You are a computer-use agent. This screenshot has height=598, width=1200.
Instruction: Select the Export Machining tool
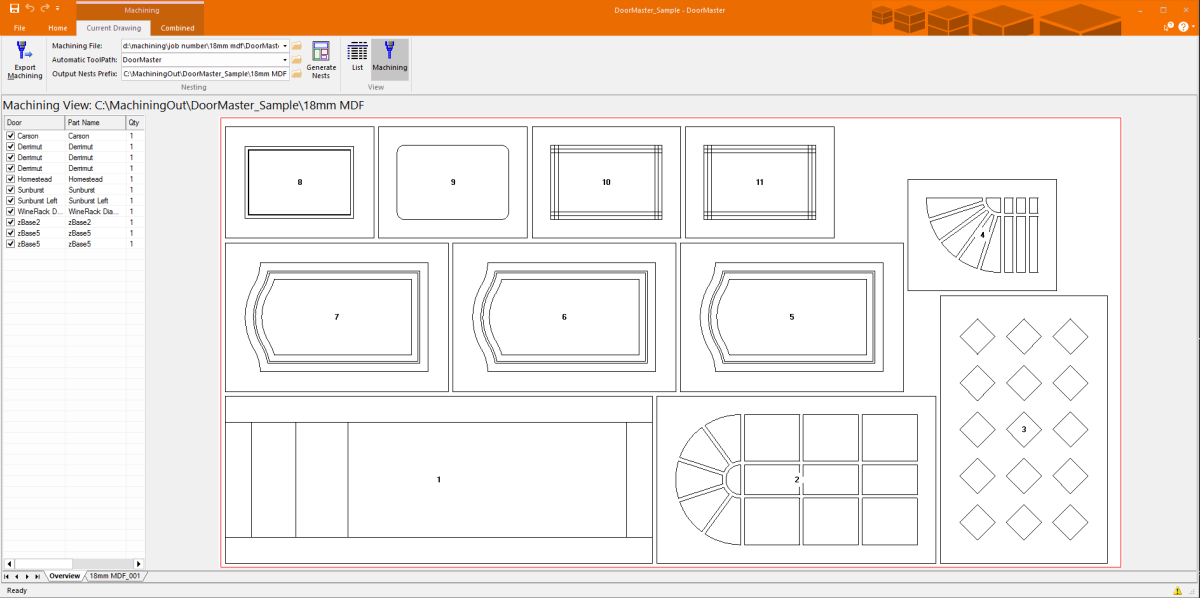[23, 60]
